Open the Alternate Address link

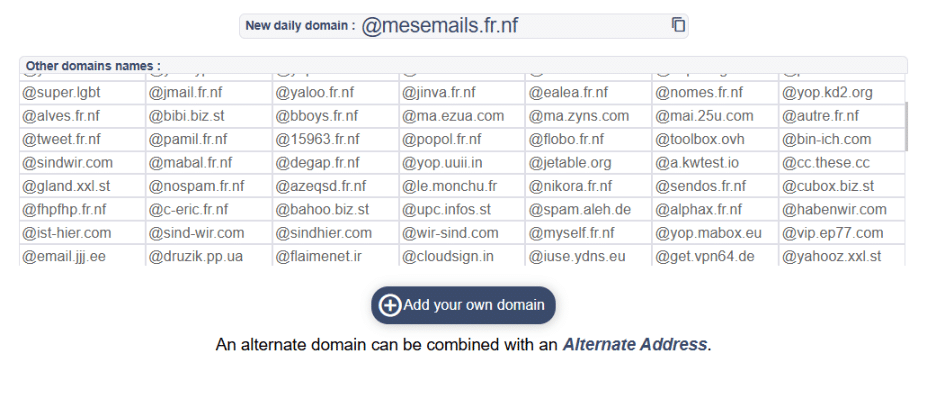[x=636, y=345]
